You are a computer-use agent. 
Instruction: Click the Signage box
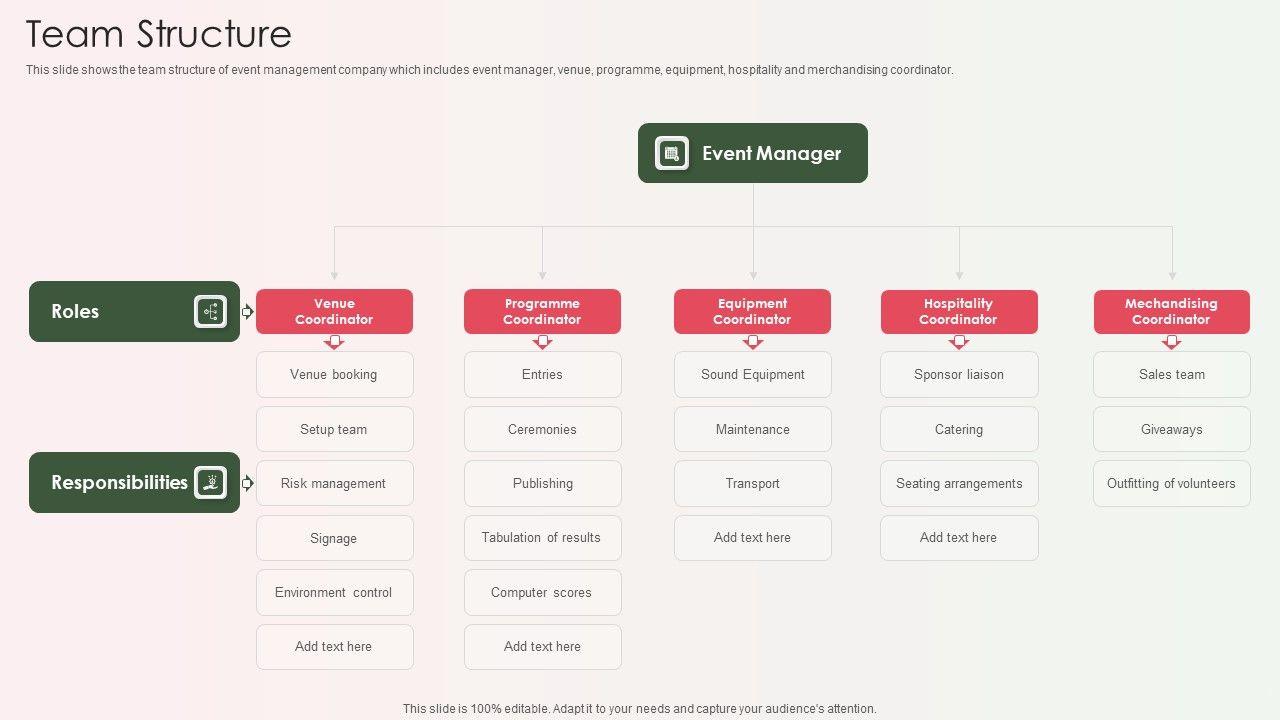pyautogui.click(x=334, y=538)
